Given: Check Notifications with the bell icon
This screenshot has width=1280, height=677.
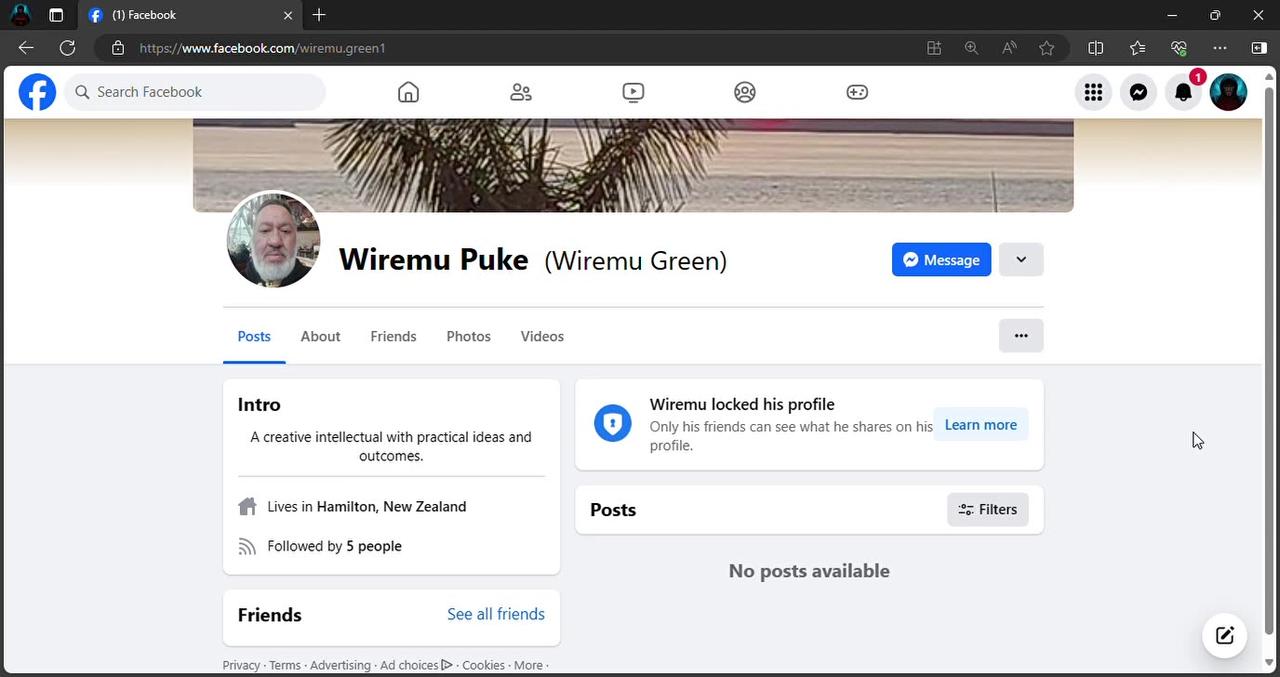Looking at the screenshot, I should point(1182,91).
